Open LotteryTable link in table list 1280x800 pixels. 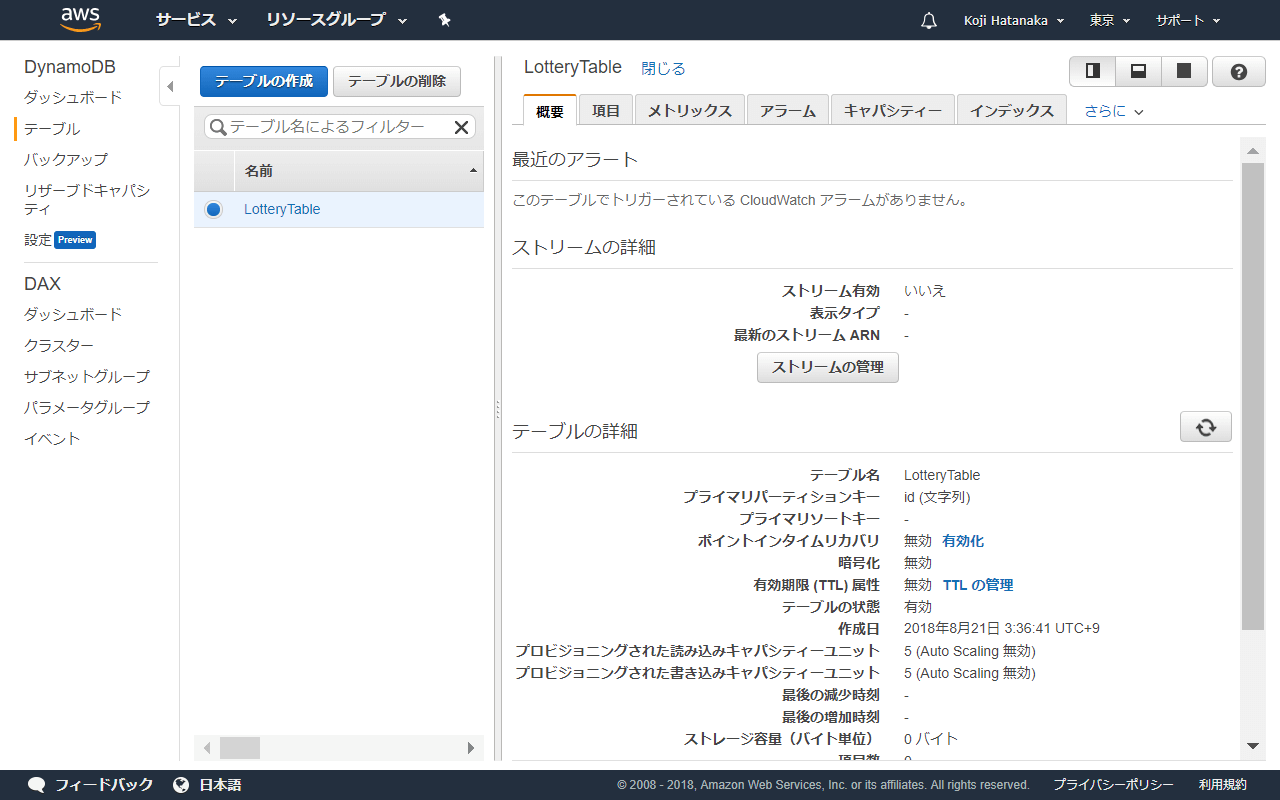coord(282,209)
